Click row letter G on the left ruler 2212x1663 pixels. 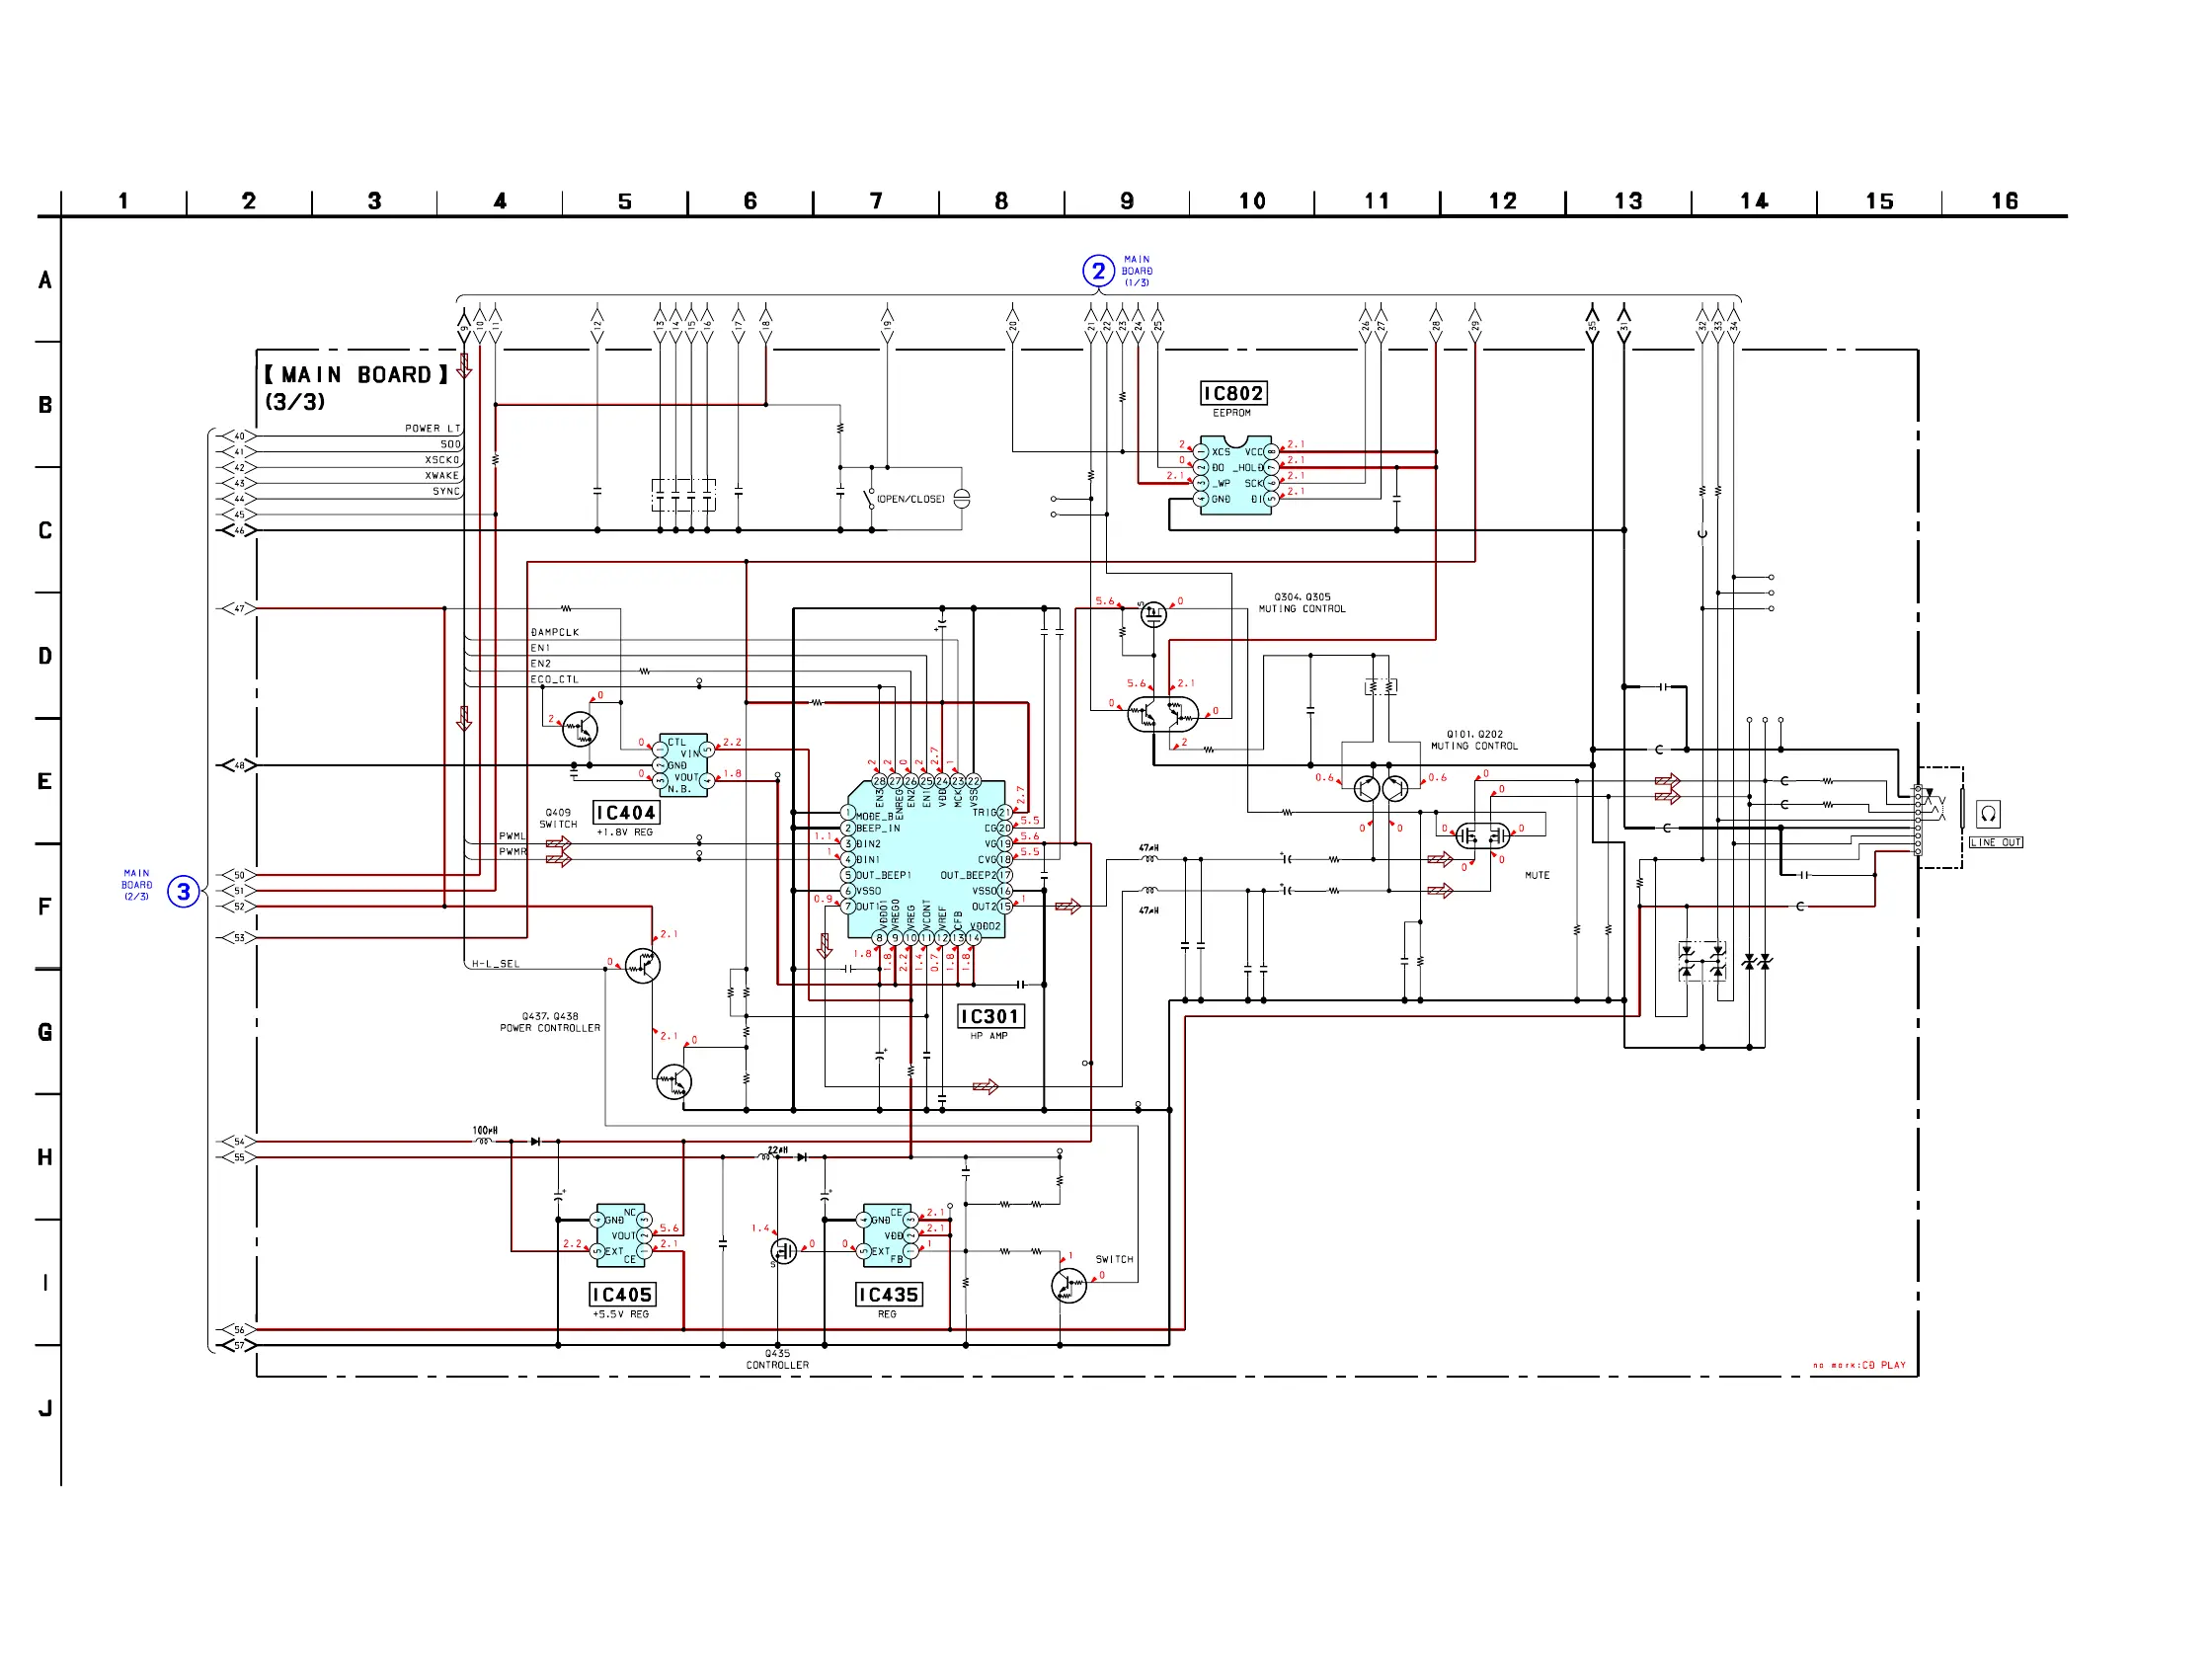(45, 1031)
